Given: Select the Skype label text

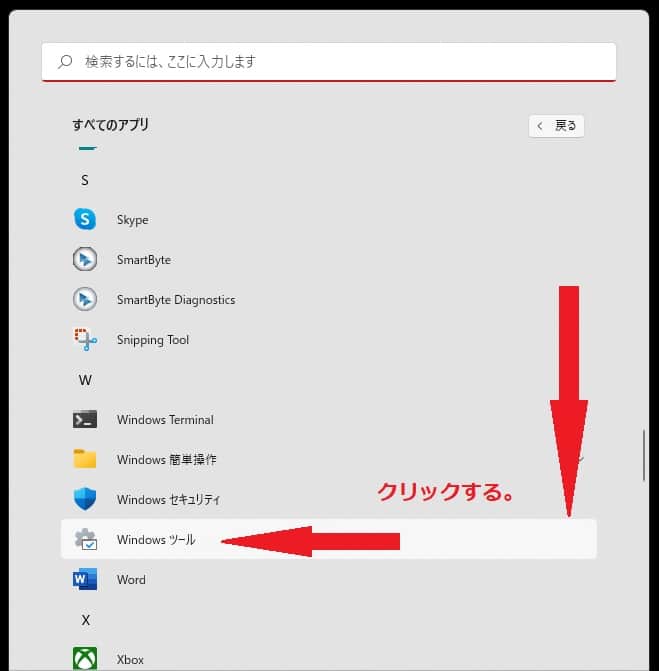Looking at the screenshot, I should click(133, 220).
